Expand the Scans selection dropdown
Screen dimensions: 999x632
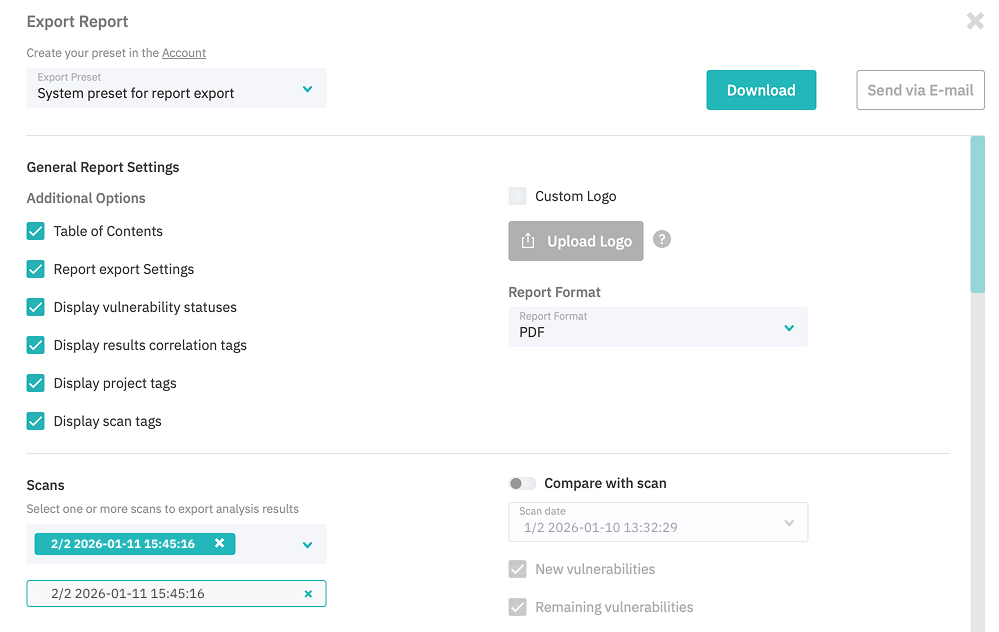click(308, 544)
